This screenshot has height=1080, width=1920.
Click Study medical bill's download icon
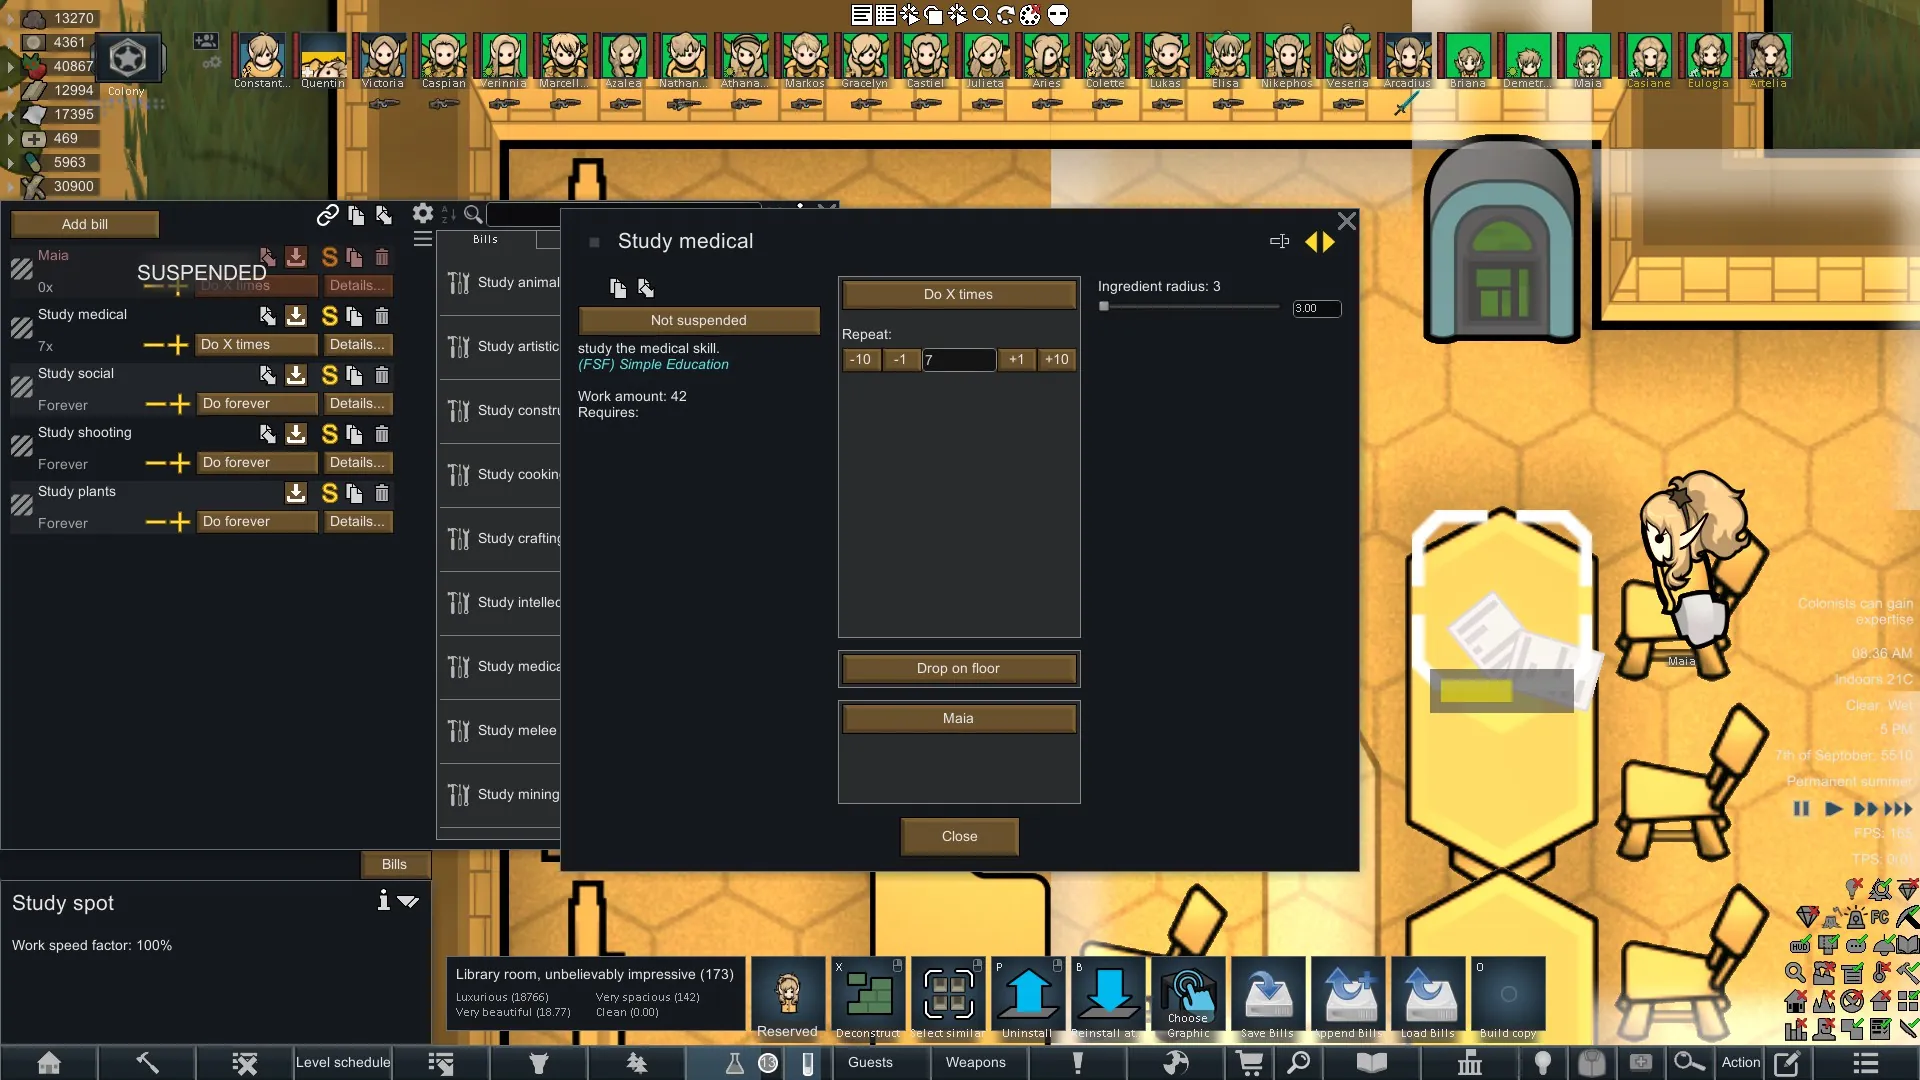click(296, 316)
